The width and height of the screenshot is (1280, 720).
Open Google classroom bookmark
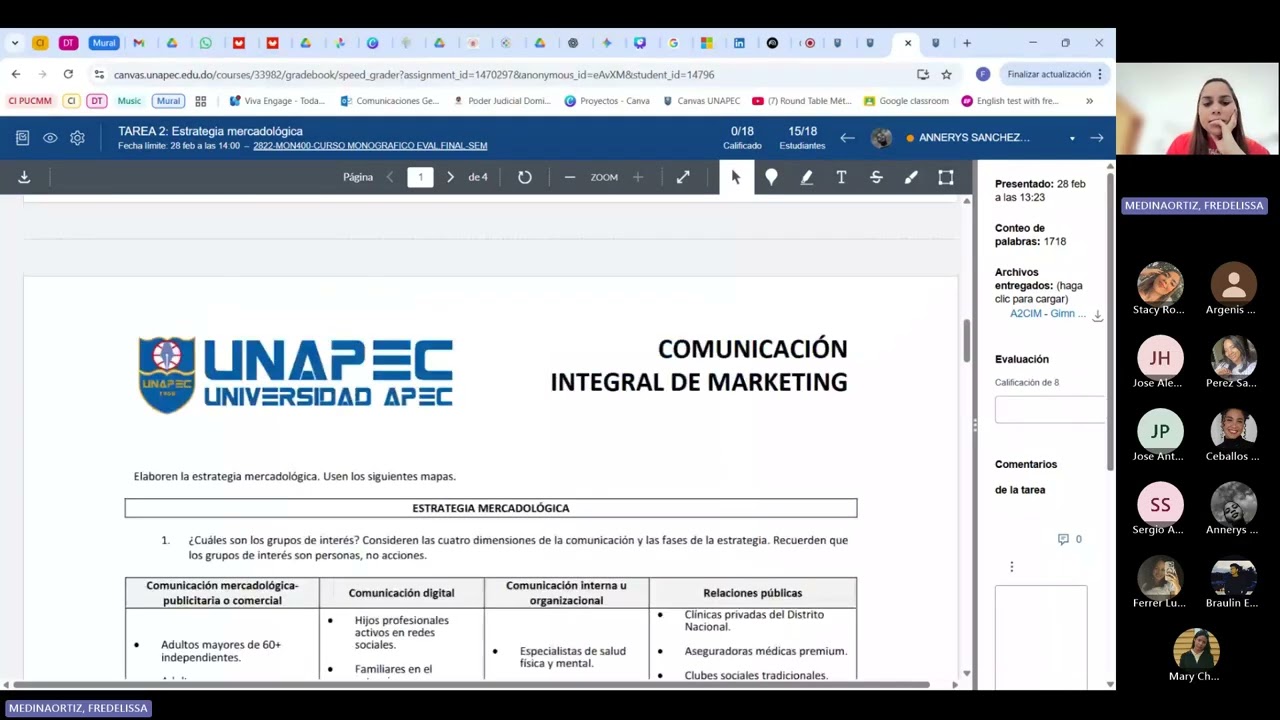pyautogui.click(x=906, y=101)
